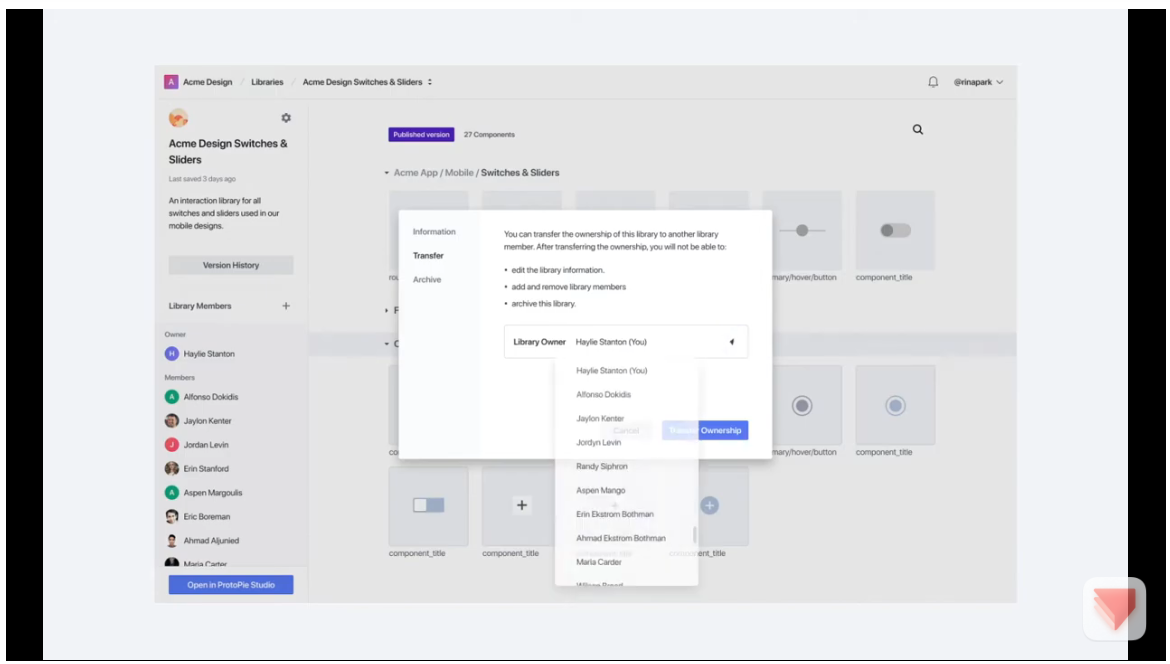The height and width of the screenshot is (664, 1170).
Task: Click Alfonso Dokidis's green avatar in the sidebar
Action: click(x=172, y=397)
